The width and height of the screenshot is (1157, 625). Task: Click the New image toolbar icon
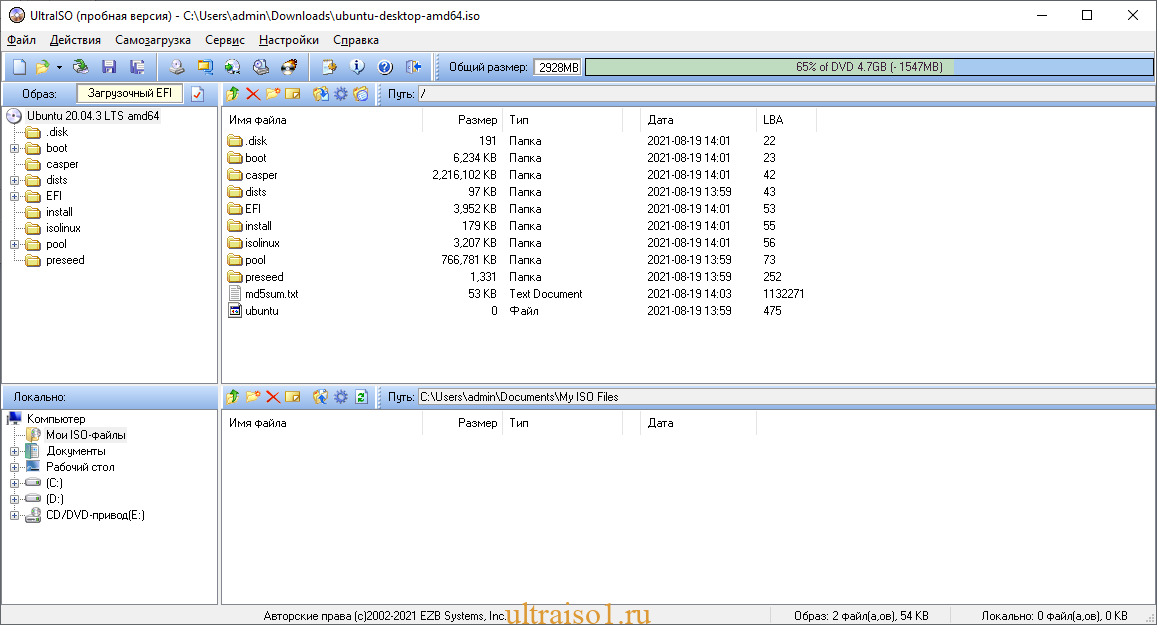pos(18,67)
